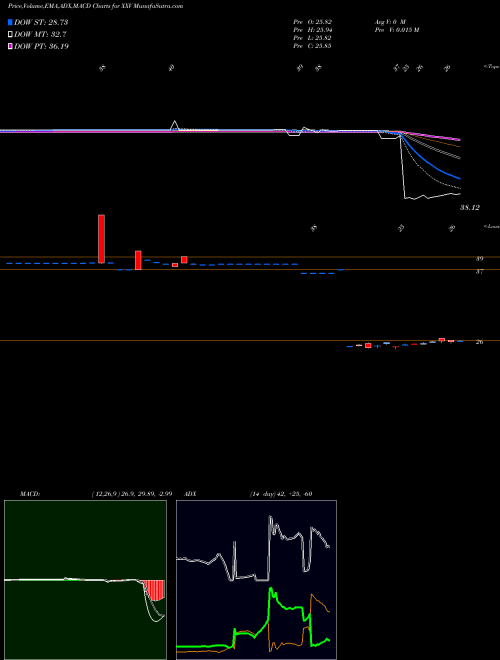Click the Pre C: 25.85 close value
Image resolution: width=500 pixels, height=660 pixels.
313,45
